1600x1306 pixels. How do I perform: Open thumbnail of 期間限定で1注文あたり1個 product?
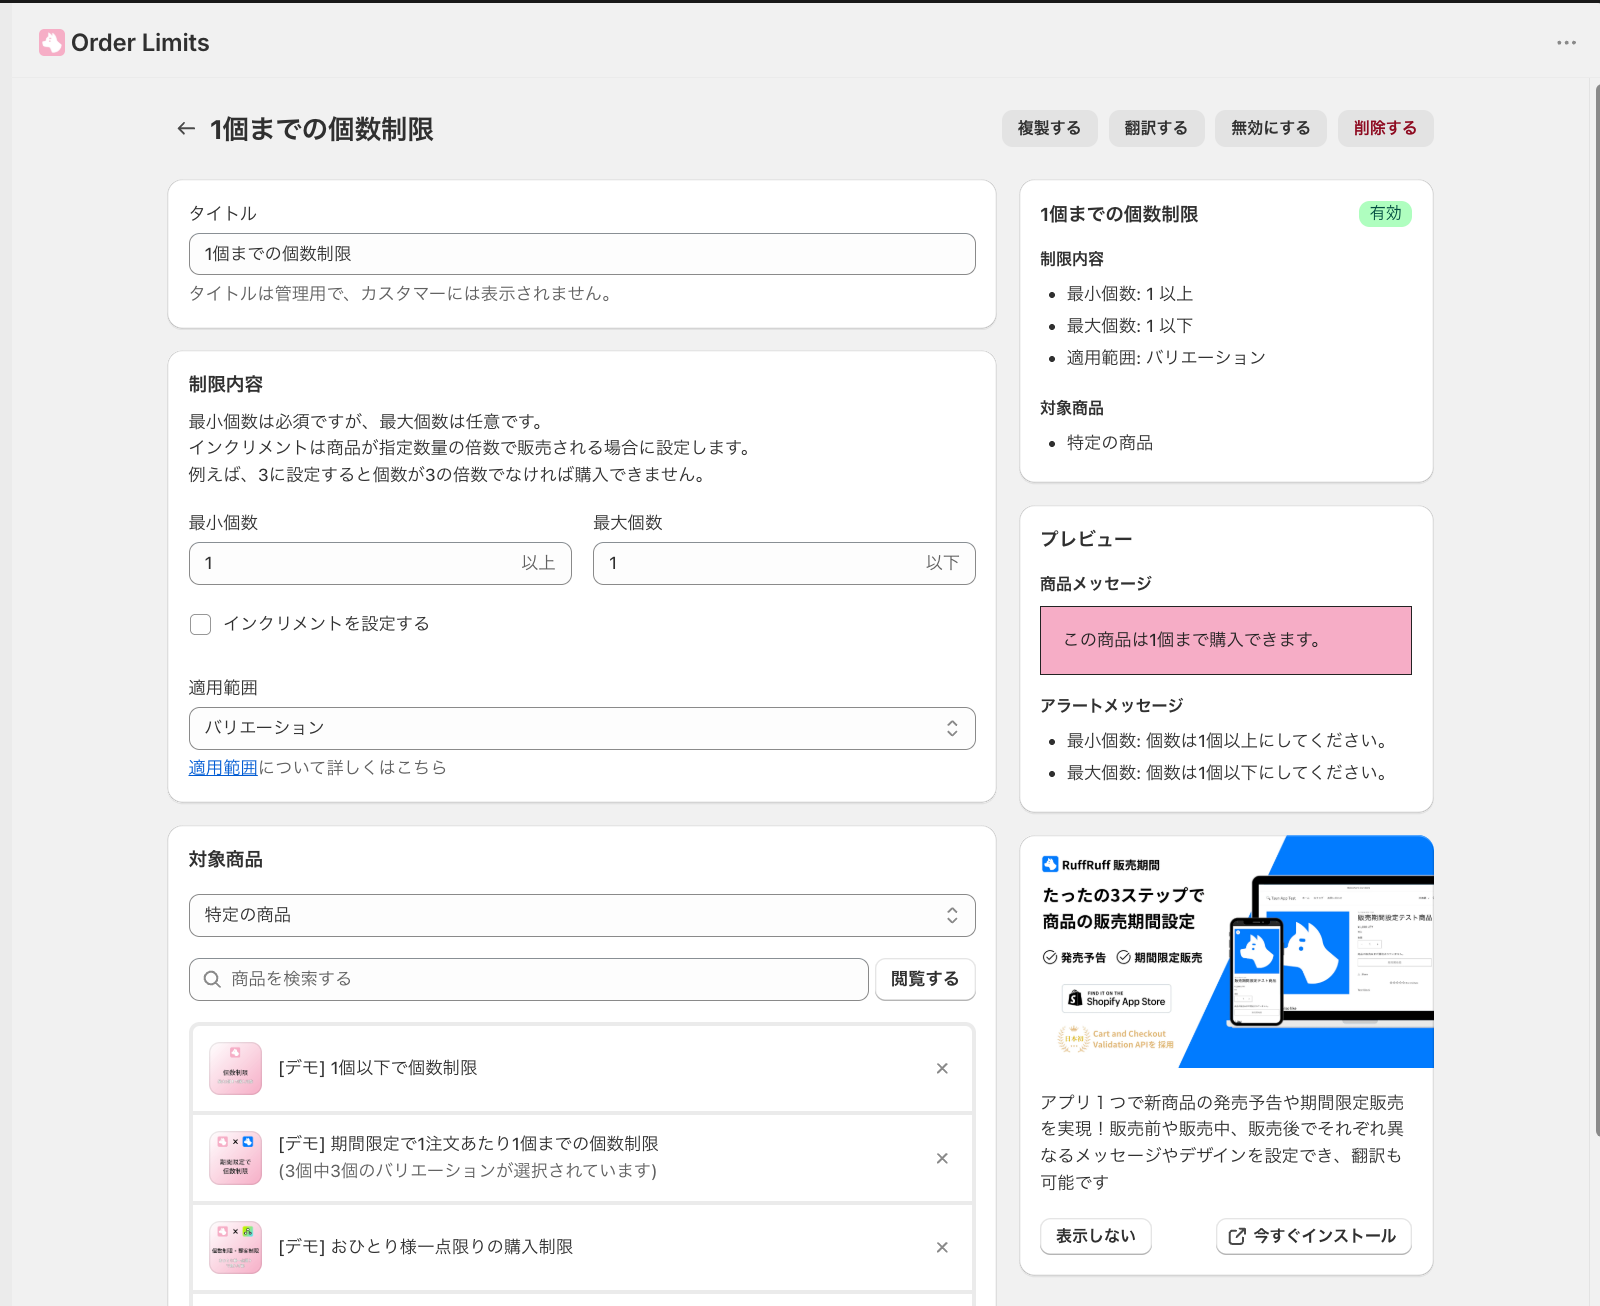click(235, 1158)
